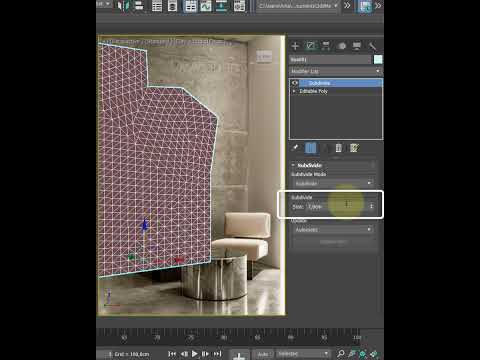Toggle Show End Result button
This screenshot has width=480, height=360.
[x=310, y=148]
